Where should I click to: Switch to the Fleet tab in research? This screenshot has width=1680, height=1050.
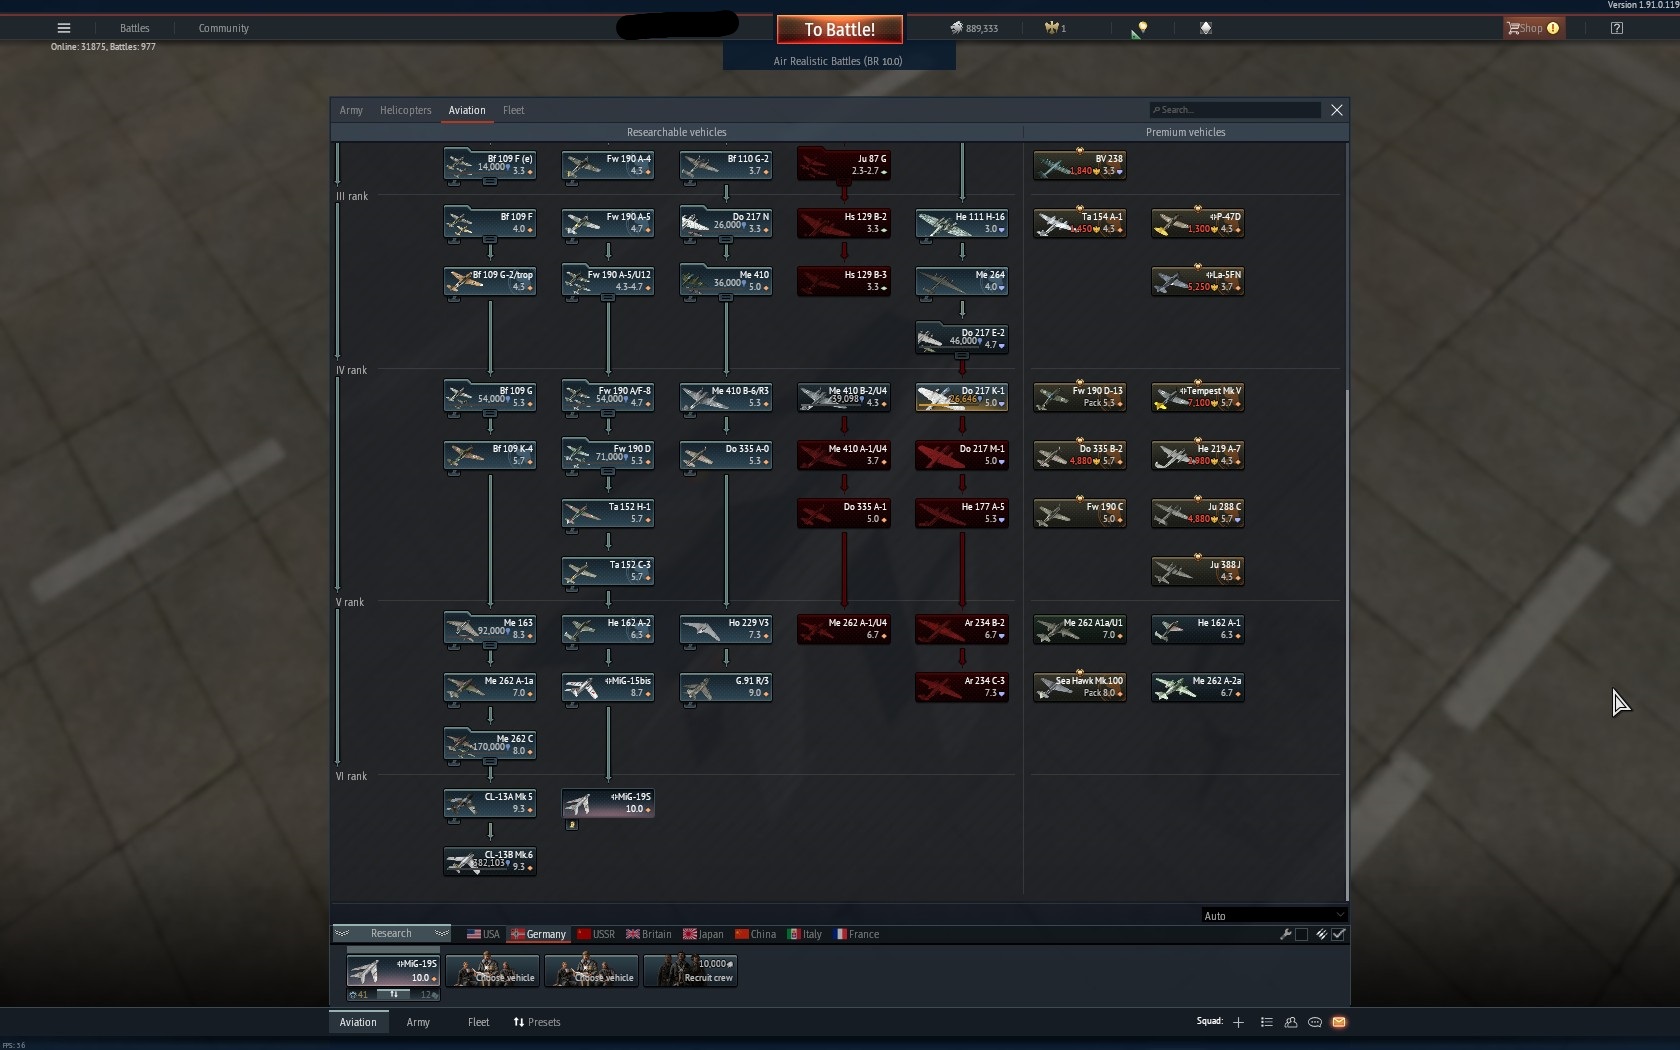click(513, 110)
